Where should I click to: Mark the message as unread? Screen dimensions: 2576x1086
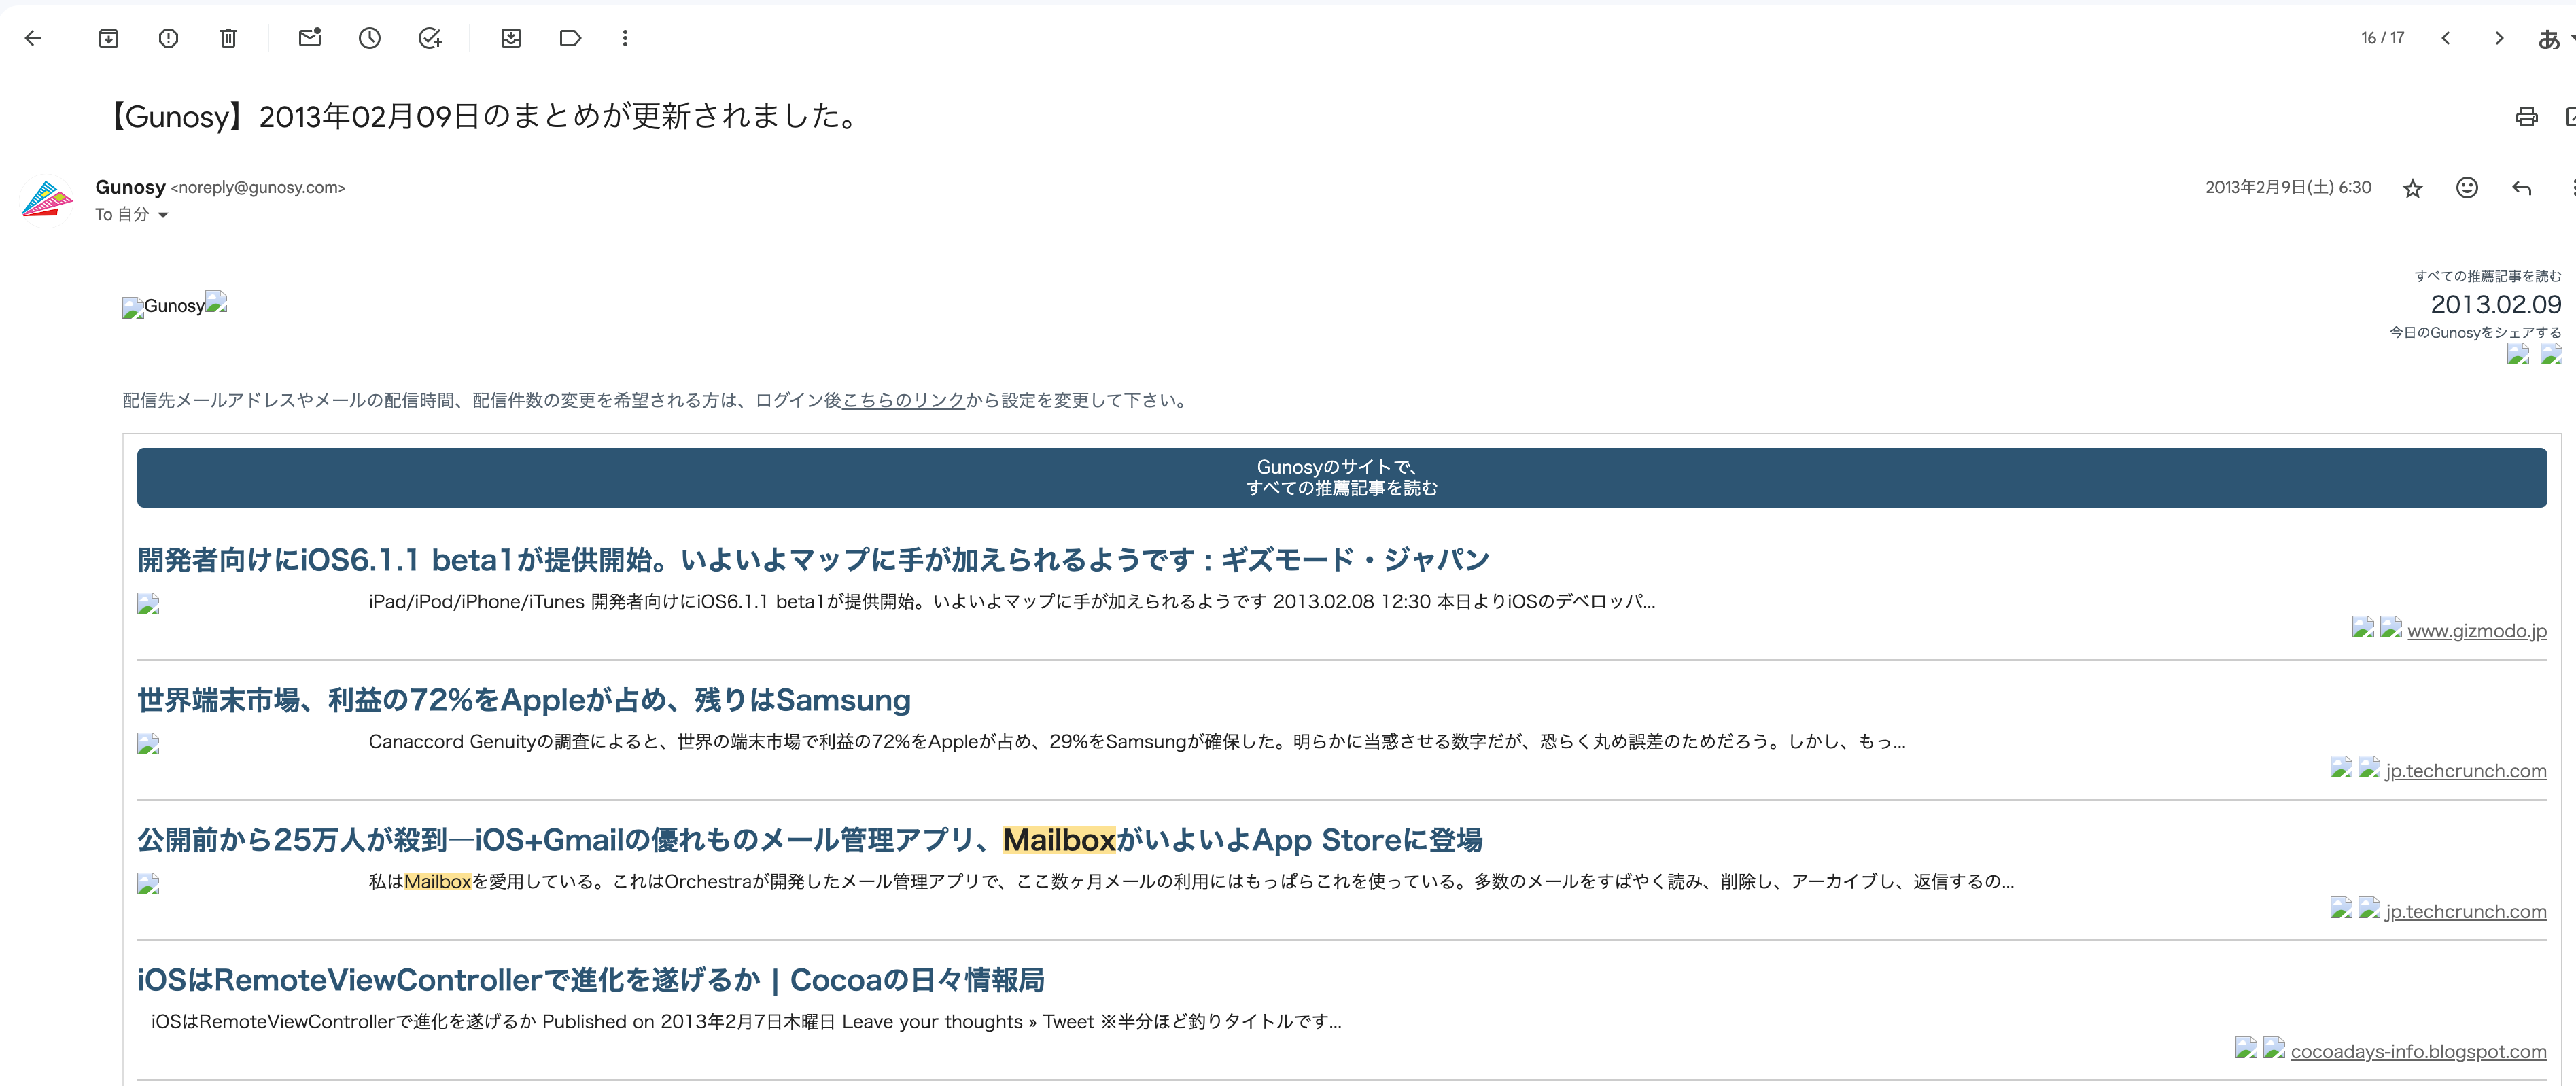[x=310, y=38]
